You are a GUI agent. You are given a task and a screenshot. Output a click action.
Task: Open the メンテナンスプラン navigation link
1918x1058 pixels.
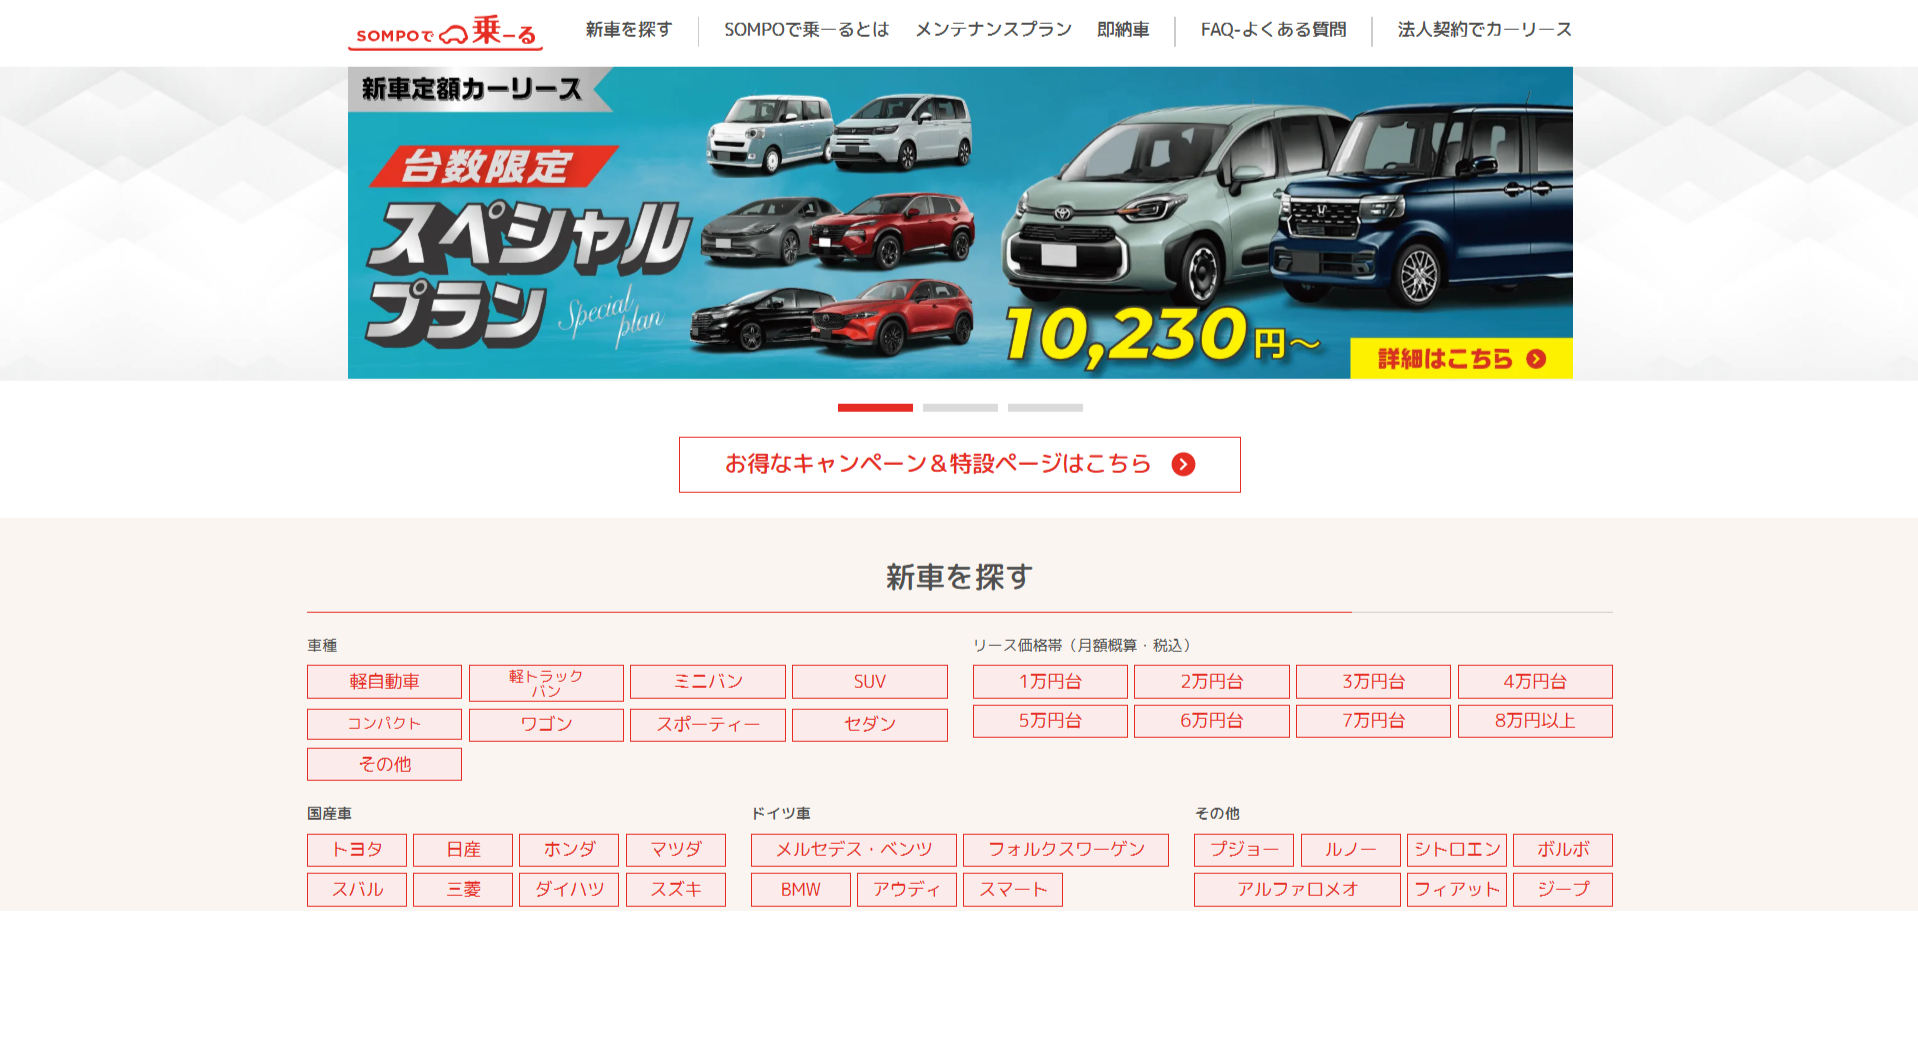[993, 30]
